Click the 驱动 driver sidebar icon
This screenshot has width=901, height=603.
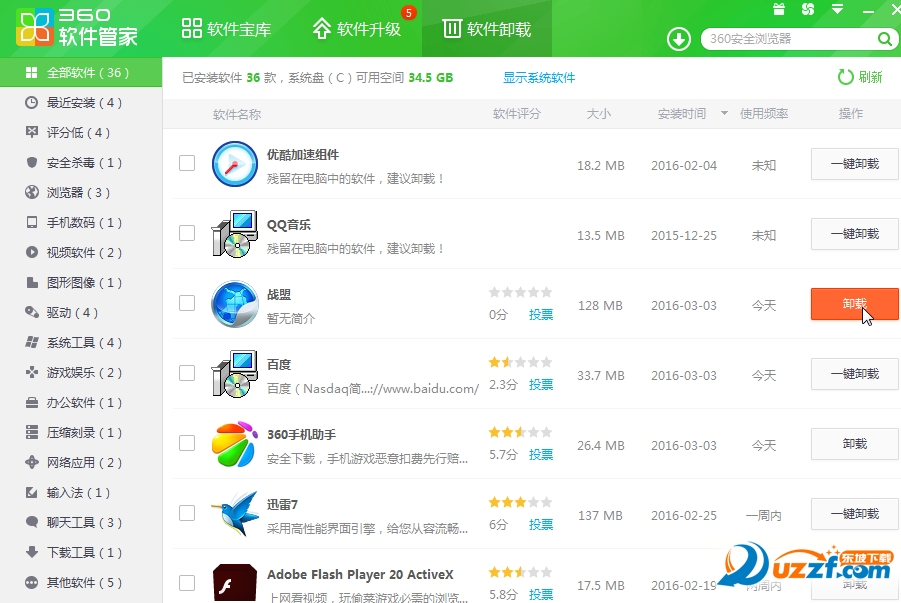[32, 312]
